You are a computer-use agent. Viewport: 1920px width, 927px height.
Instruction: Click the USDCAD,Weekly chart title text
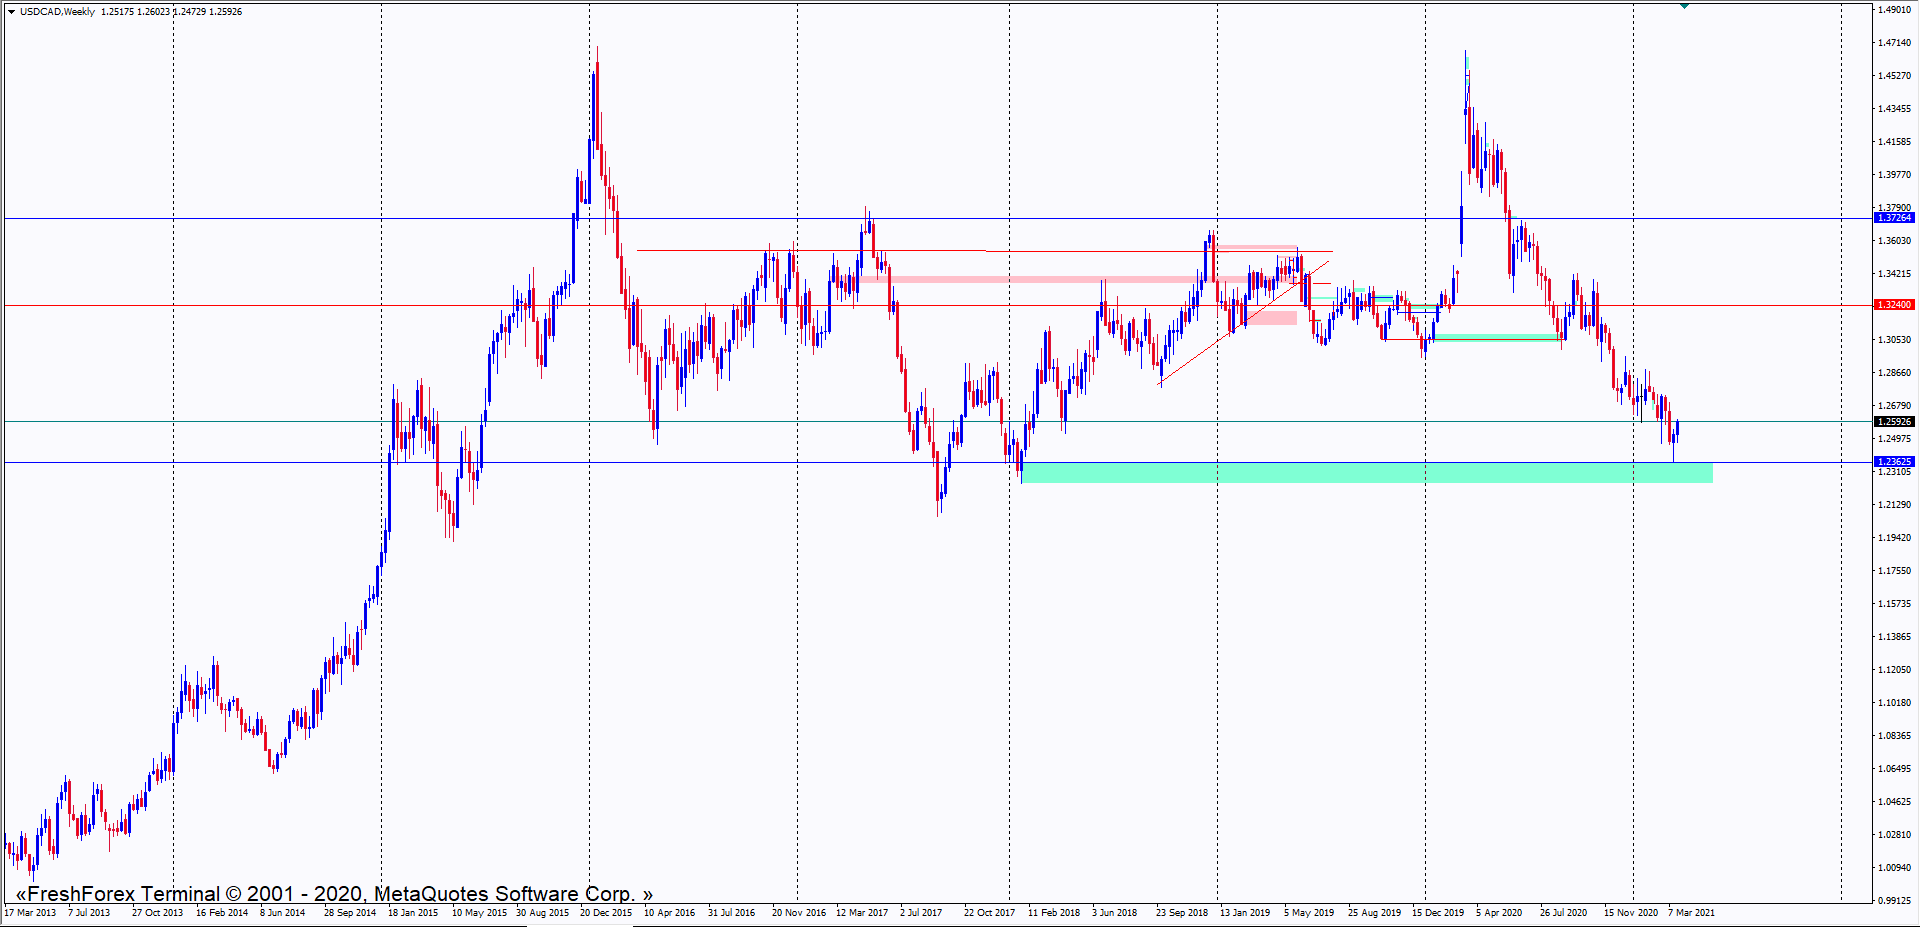click(58, 12)
